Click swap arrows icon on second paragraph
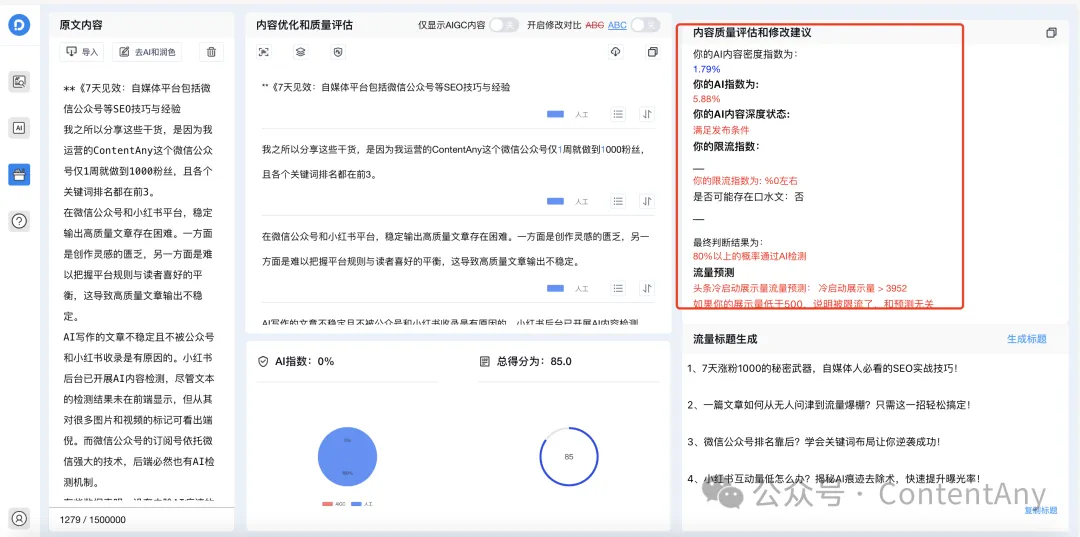Viewport: 1080px width, 537px height. [x=647, y=201]
